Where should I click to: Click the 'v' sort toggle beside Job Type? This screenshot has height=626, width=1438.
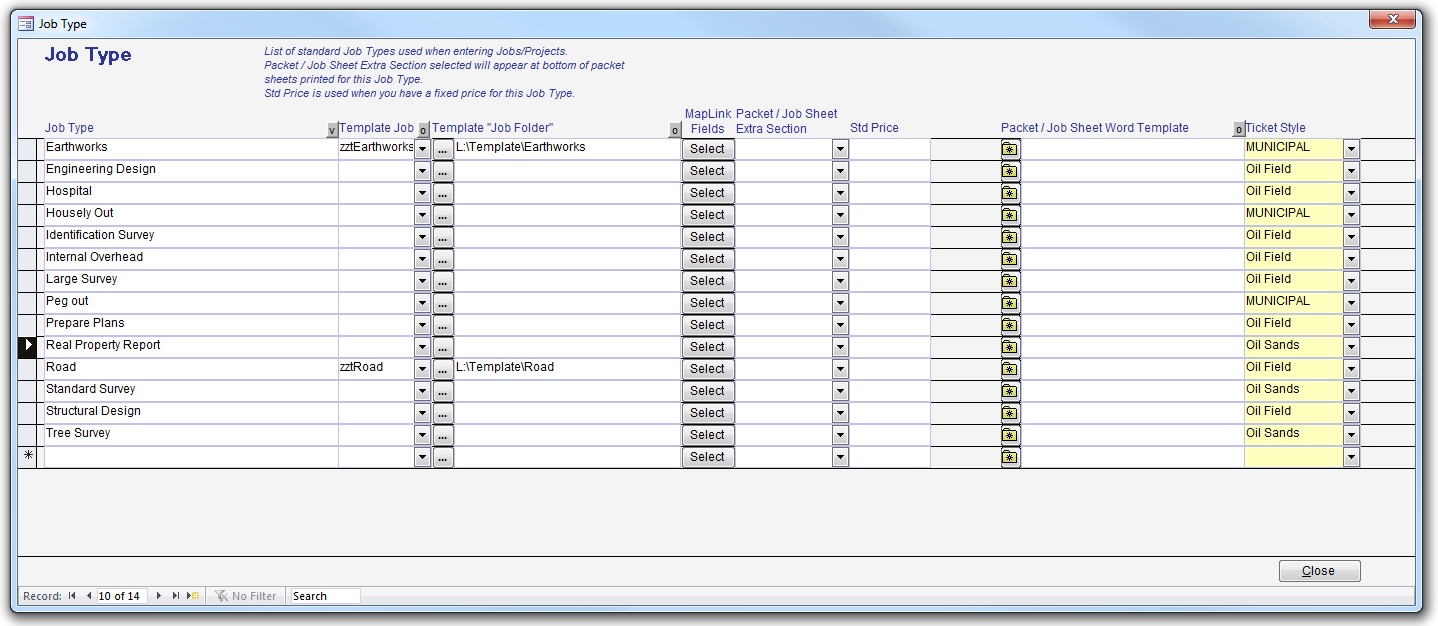tap(332, 130)
